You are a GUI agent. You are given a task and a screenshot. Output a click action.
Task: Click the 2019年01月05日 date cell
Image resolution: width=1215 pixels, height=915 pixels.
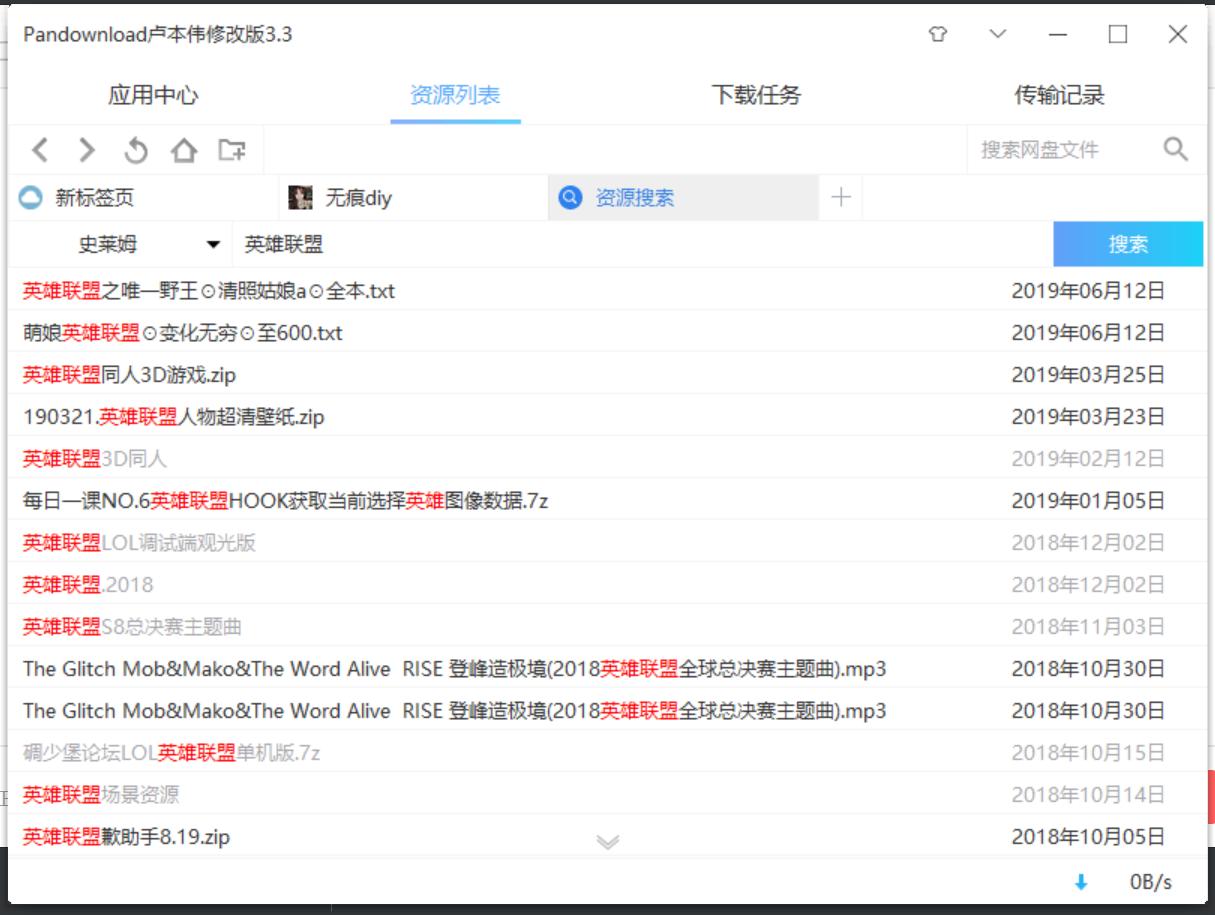(1088, 501)
